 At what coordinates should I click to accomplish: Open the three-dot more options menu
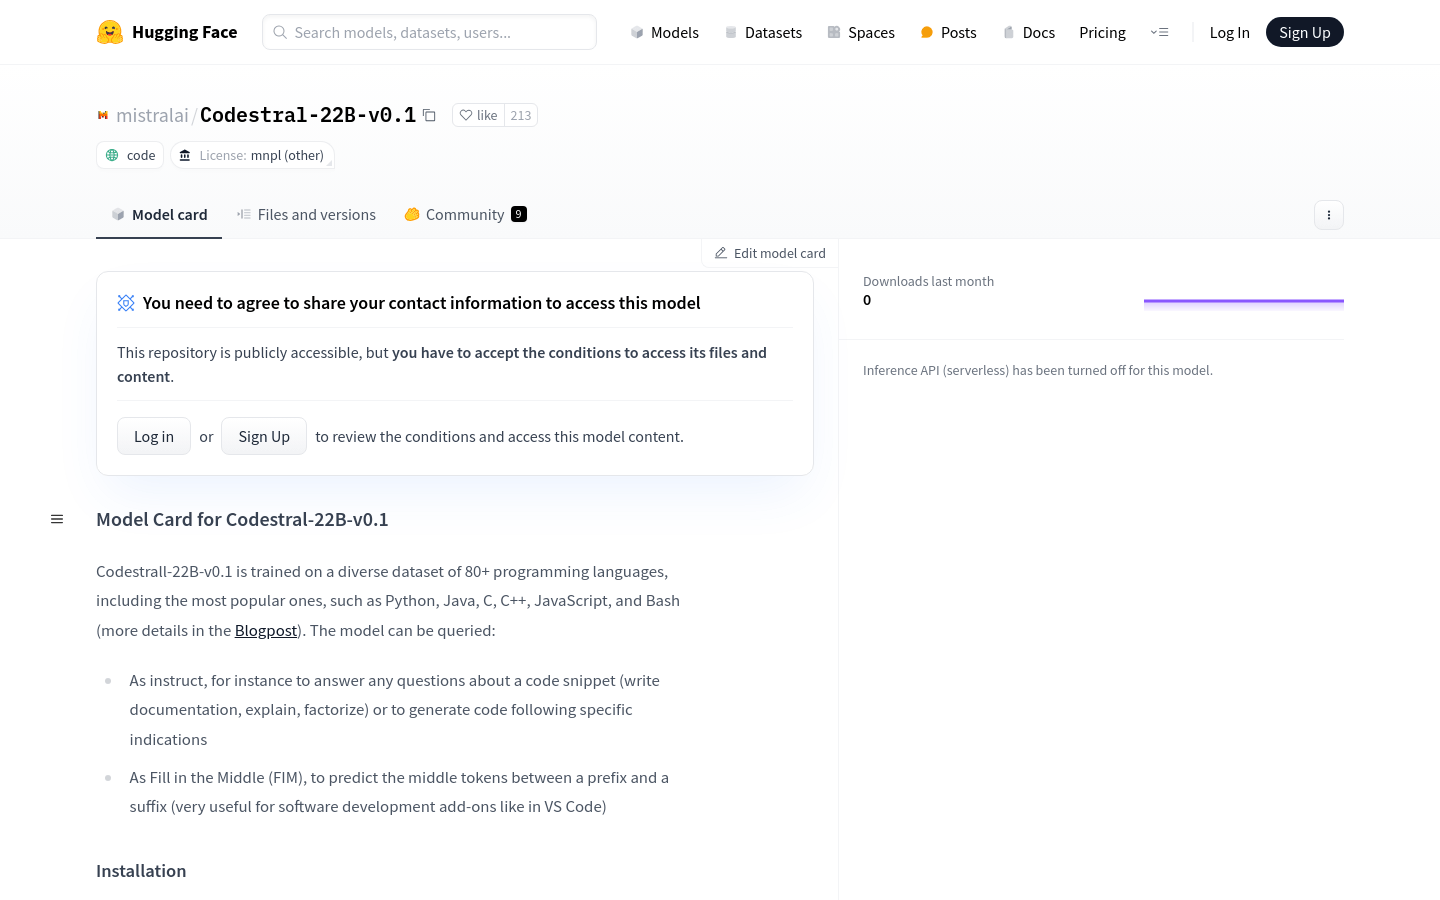coord(1328,215)
